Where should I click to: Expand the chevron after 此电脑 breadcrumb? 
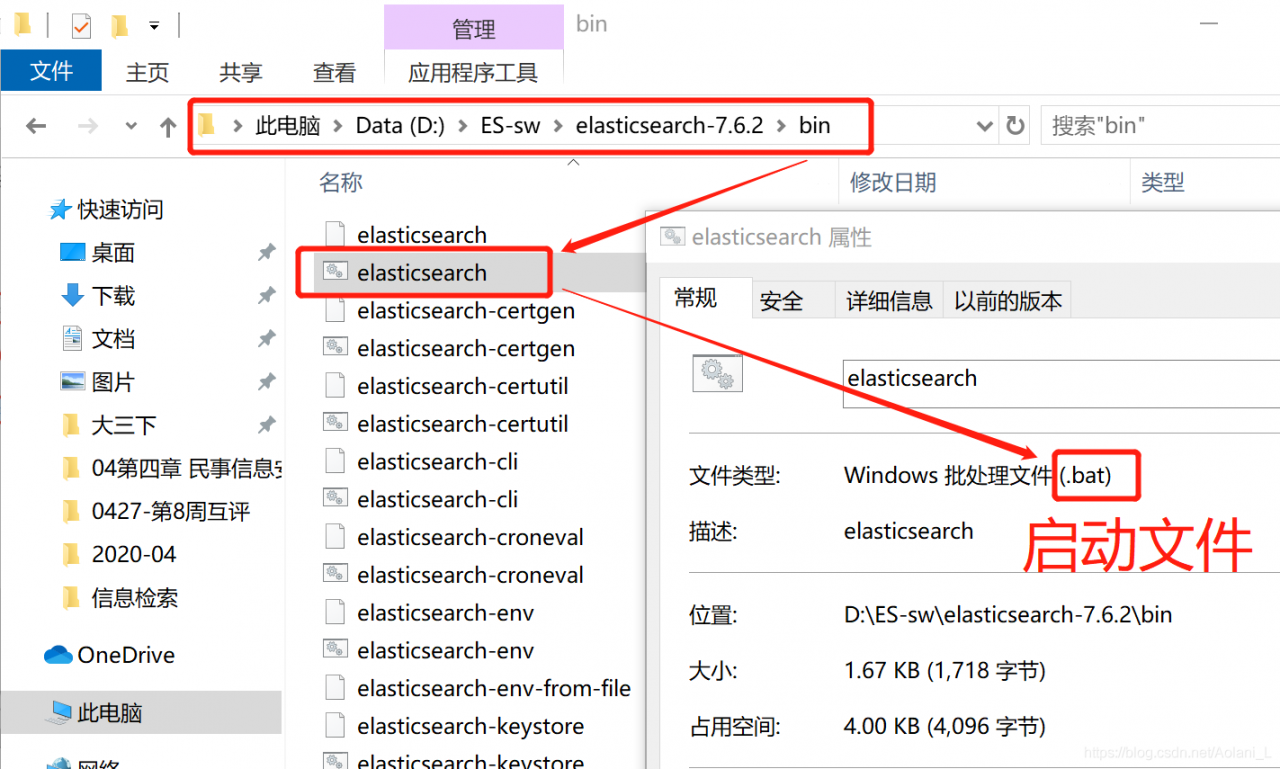coord(339,126)
